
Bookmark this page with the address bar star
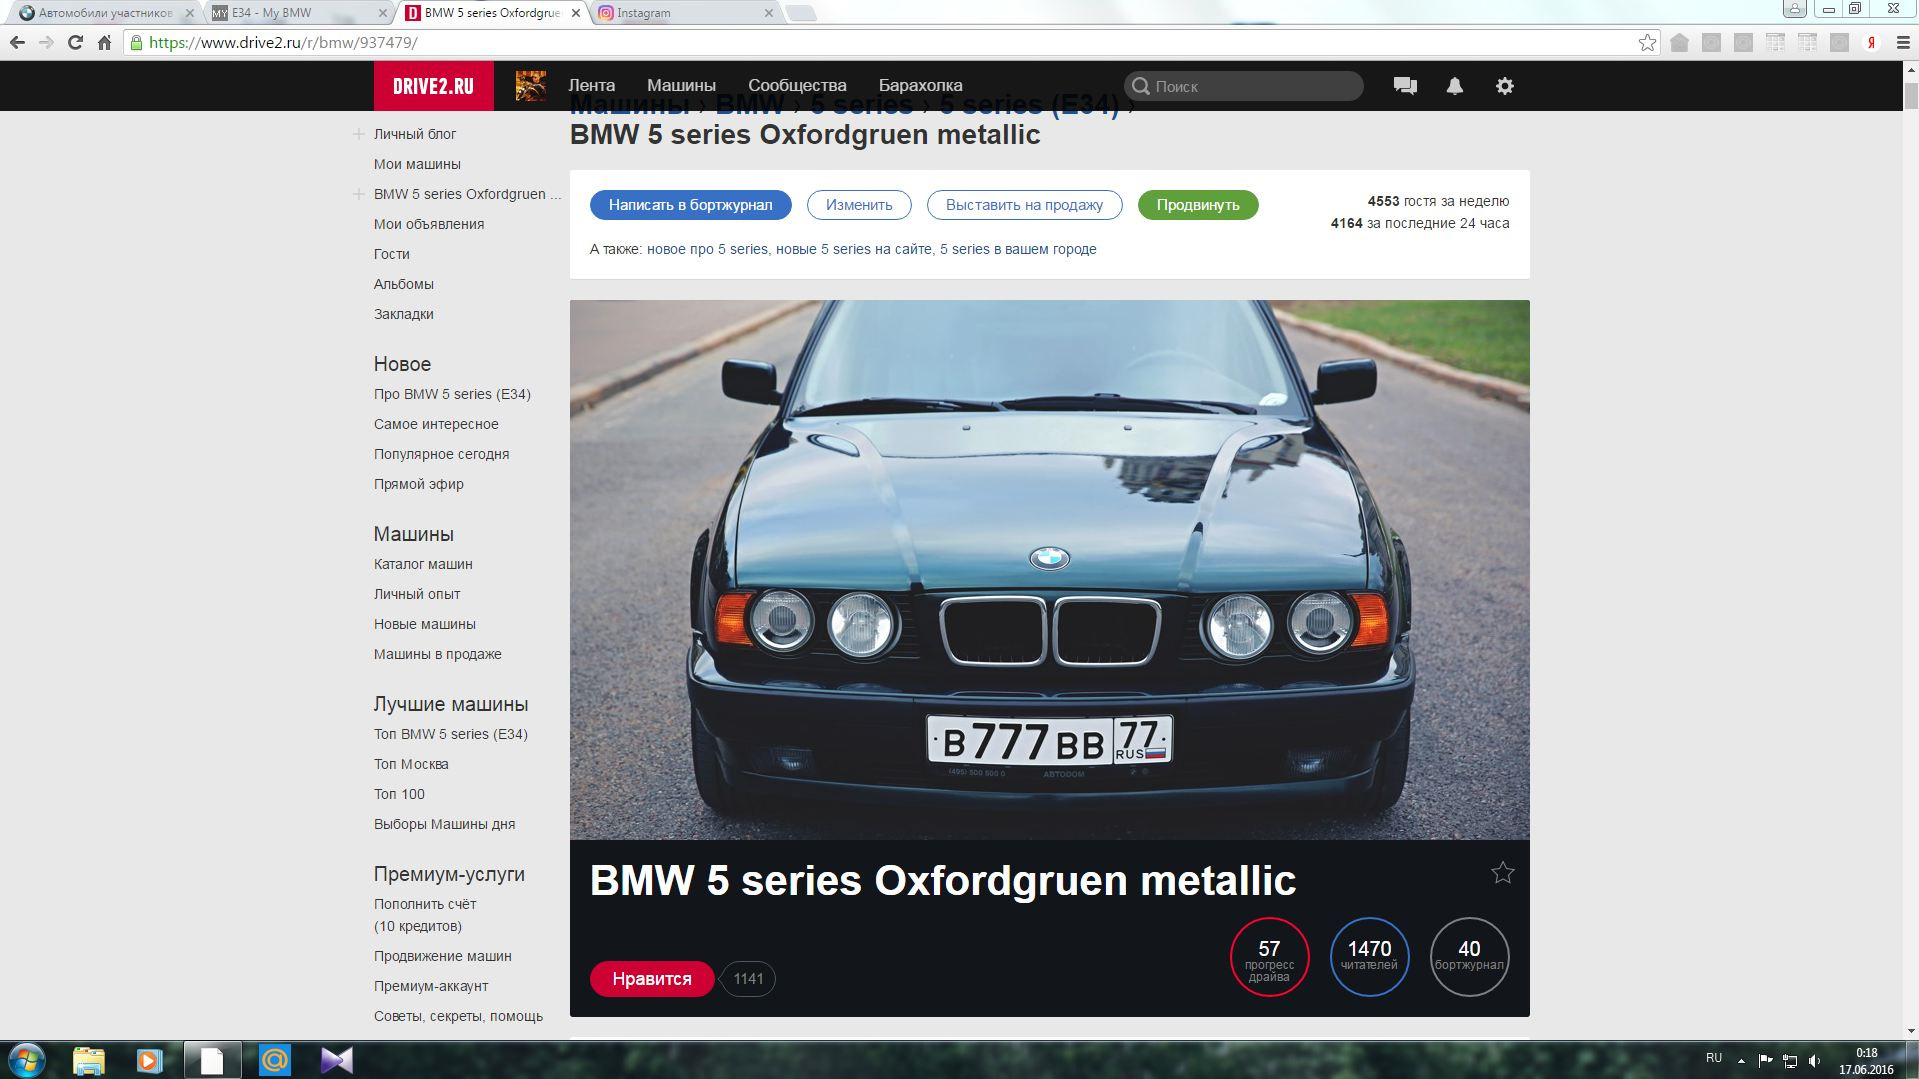(x=1647, y=42)
